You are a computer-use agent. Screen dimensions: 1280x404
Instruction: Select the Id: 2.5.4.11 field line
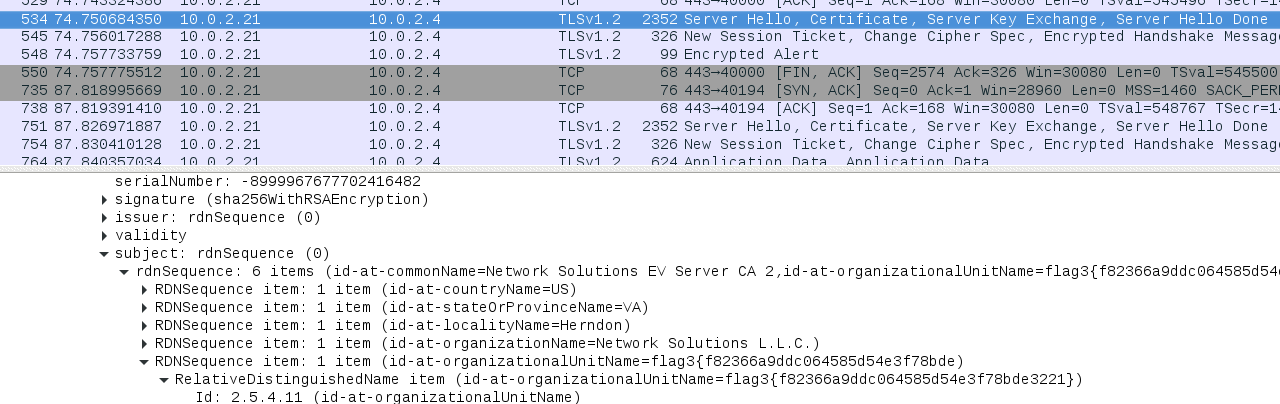click(388, 398)
